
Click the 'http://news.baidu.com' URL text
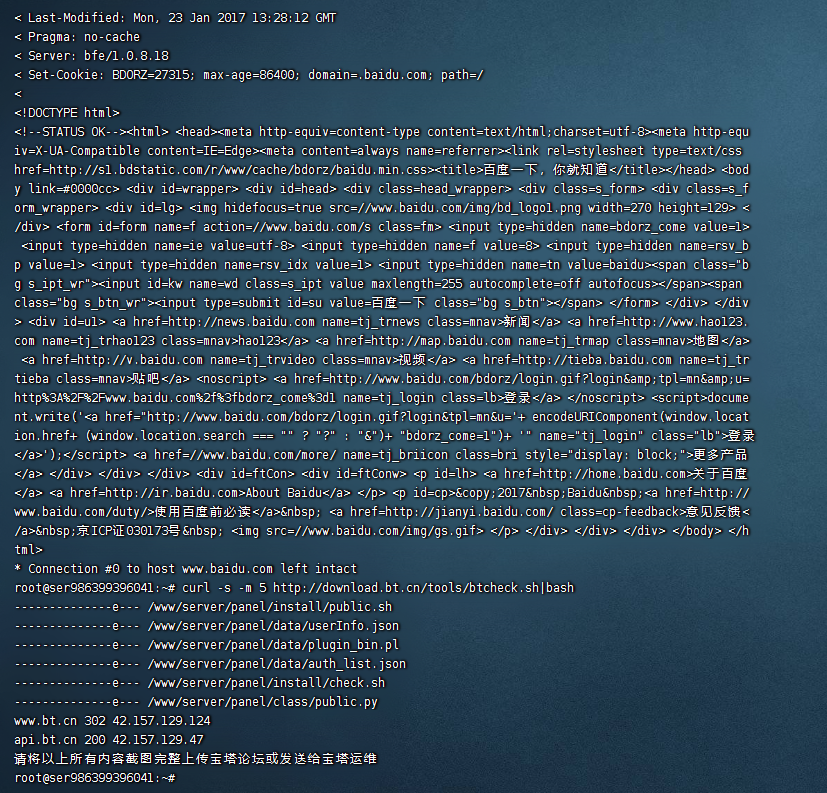pos(242,322)
